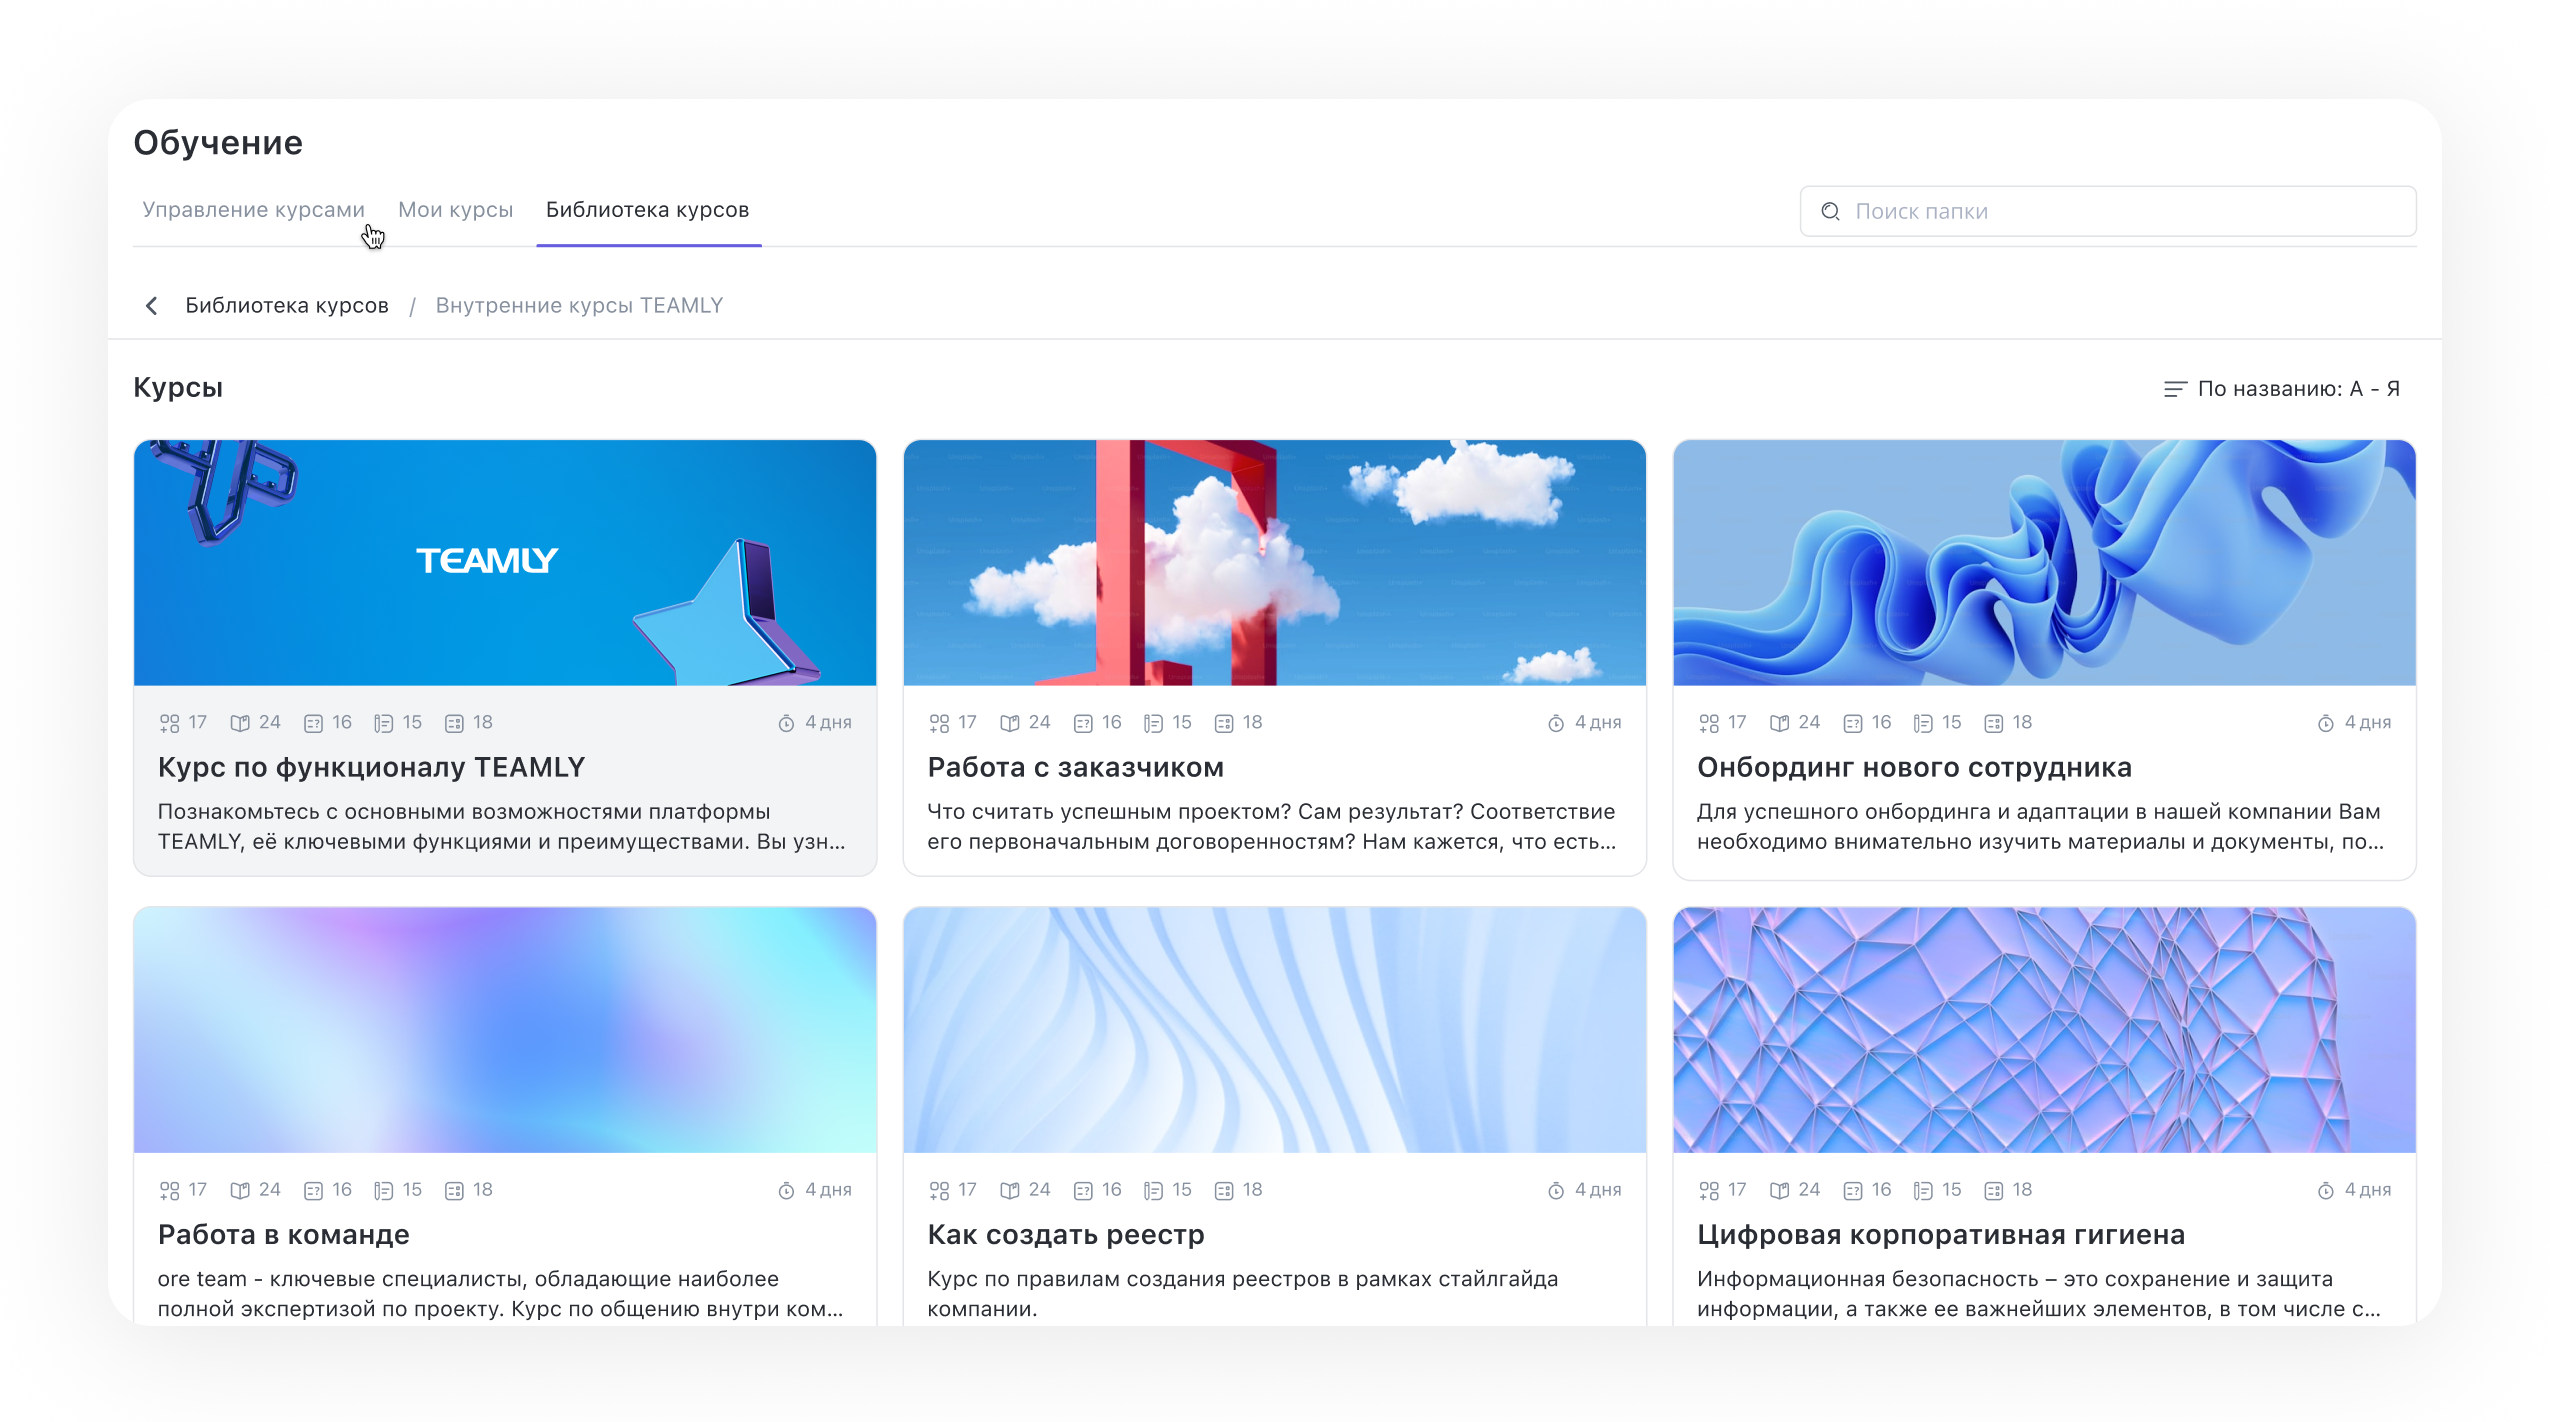Focus the Поиск папки search field
This screenshot has height=1422, width=2550.
pyautogui.click(x=2108, y=211)
